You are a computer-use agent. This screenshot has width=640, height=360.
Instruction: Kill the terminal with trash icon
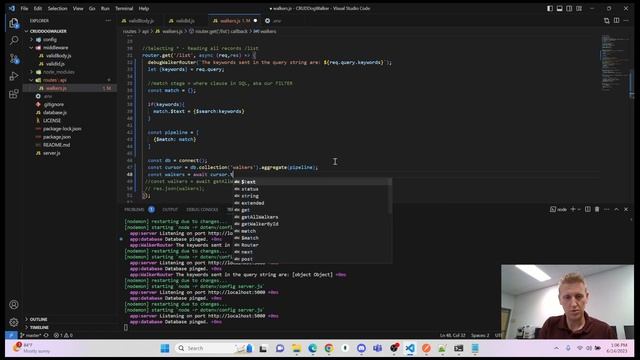point(597,209)
